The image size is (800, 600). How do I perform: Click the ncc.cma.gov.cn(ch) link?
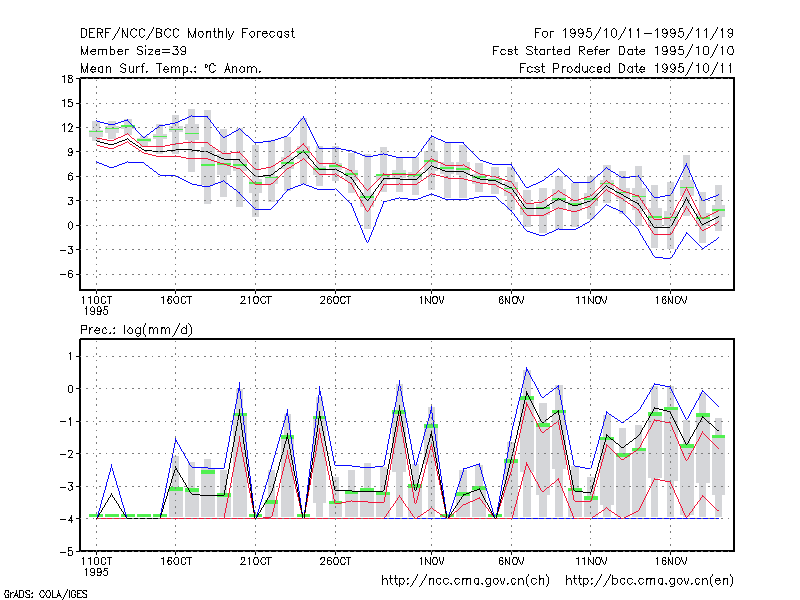[x=465, y=581]
